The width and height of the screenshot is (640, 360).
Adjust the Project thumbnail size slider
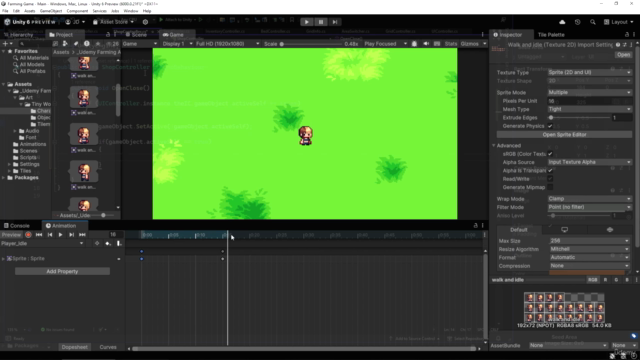pyautogui.click(x=104, y=215)
